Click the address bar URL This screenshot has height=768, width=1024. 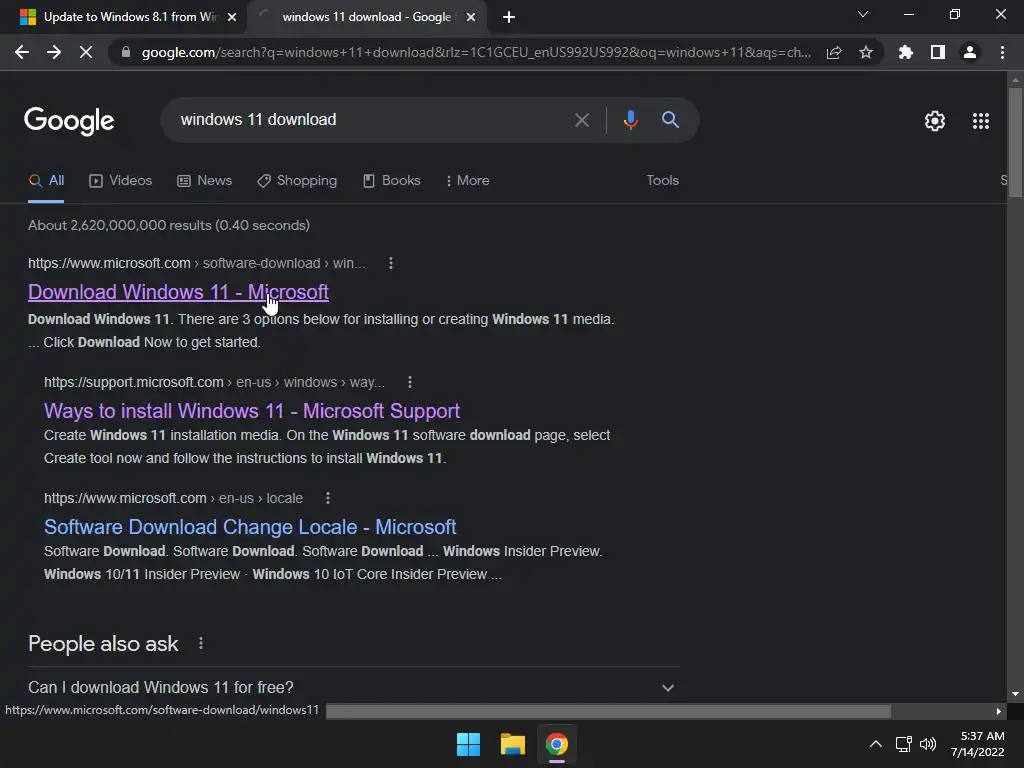coord(476,52)
